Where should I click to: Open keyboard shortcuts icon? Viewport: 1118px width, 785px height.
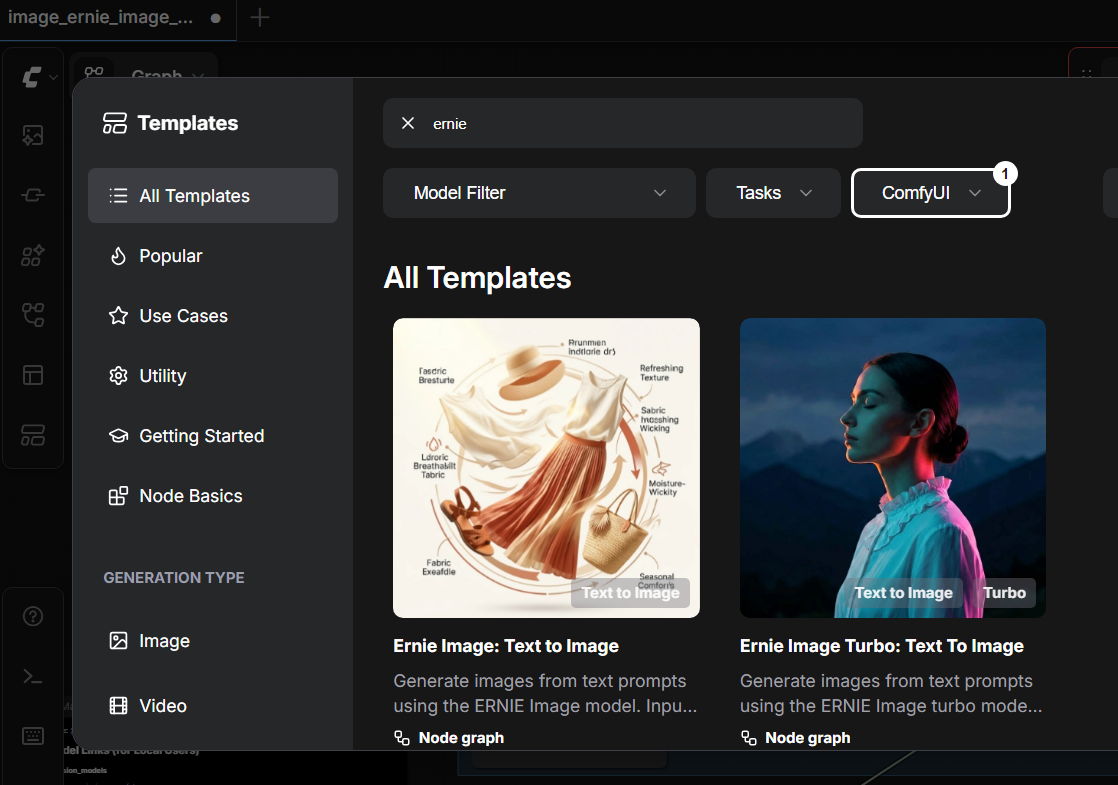coord(33,736)
